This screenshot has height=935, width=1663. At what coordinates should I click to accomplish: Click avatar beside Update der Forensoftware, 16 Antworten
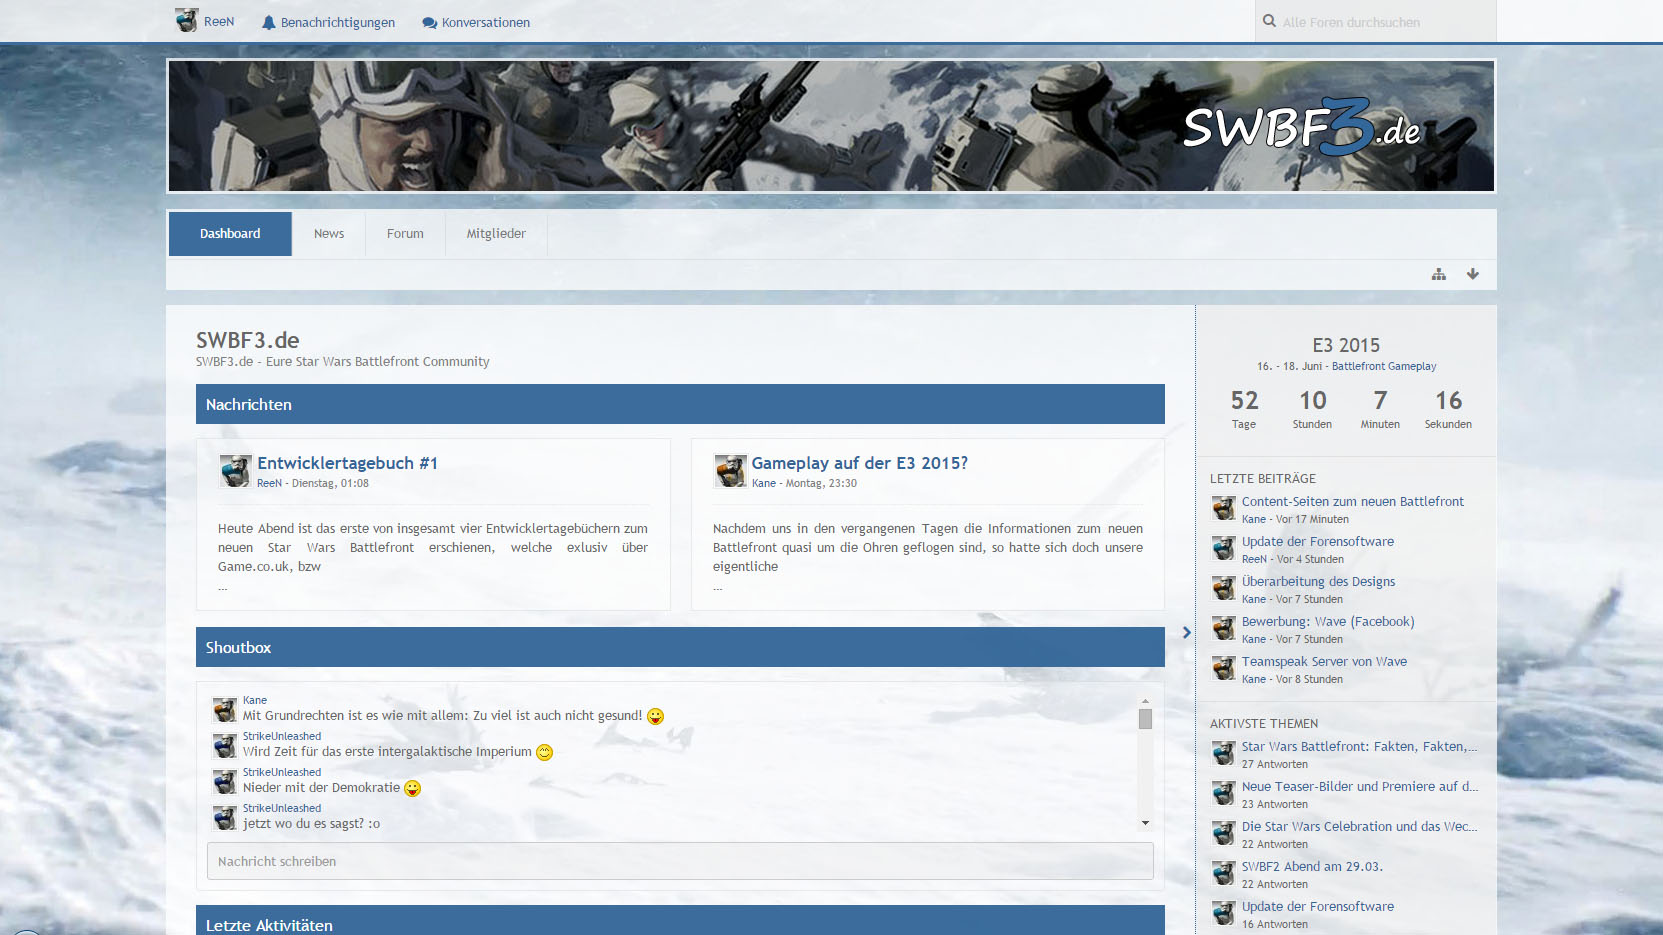[x=1223, y=913]
